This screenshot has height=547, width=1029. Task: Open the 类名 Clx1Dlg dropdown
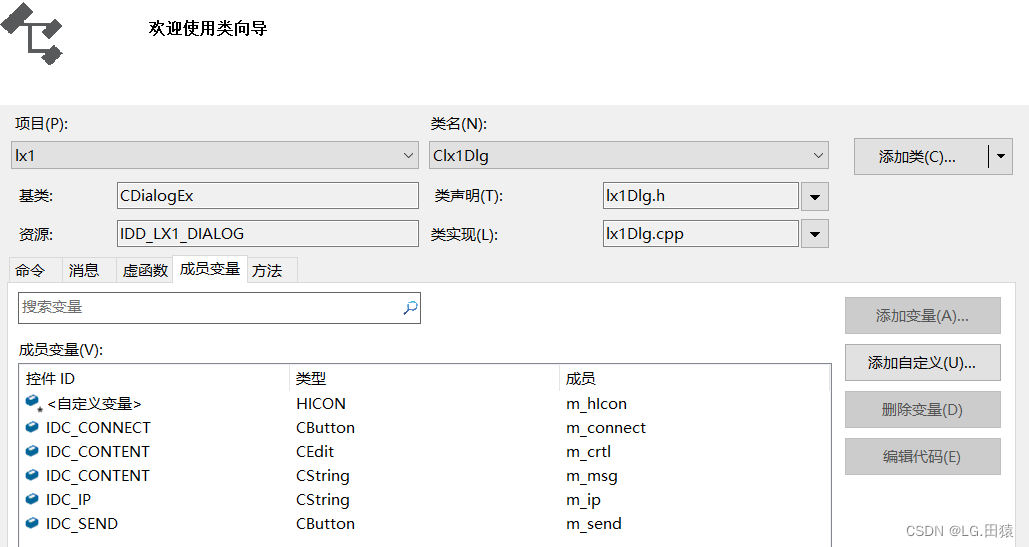tap(629, 155)
